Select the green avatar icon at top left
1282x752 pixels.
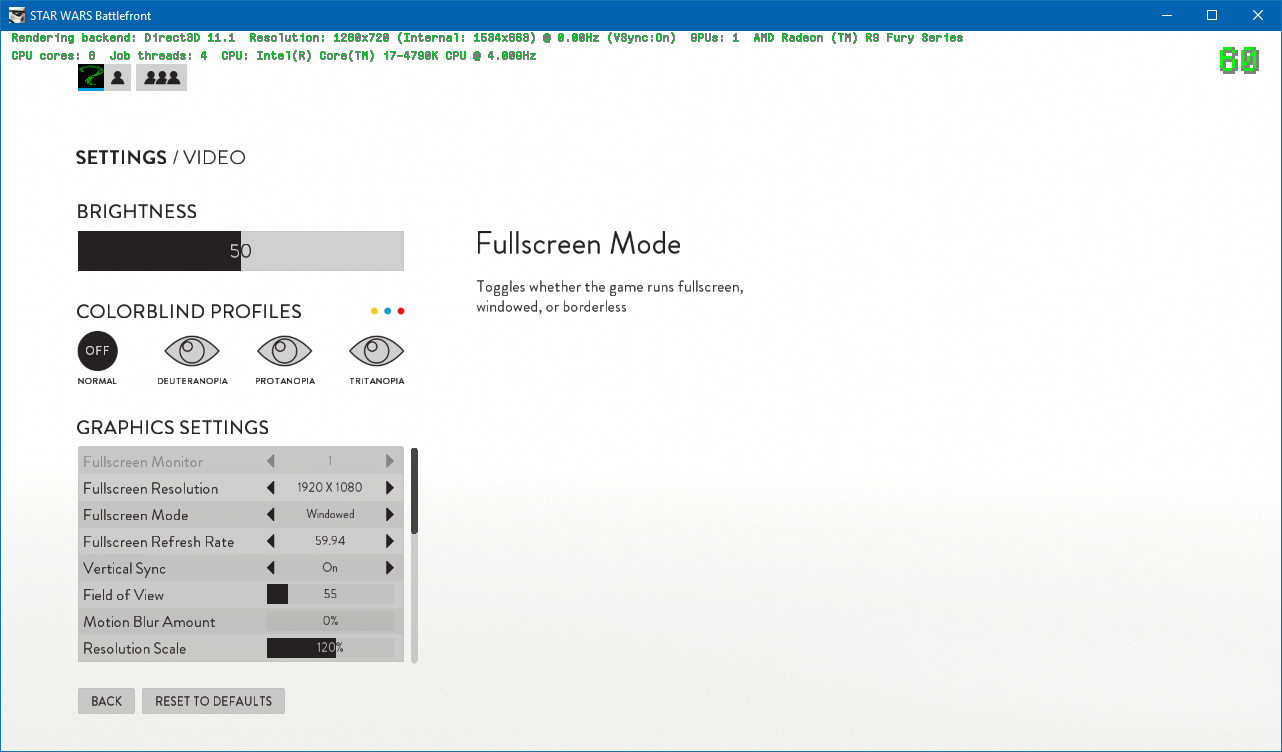[x=91, y=77]
